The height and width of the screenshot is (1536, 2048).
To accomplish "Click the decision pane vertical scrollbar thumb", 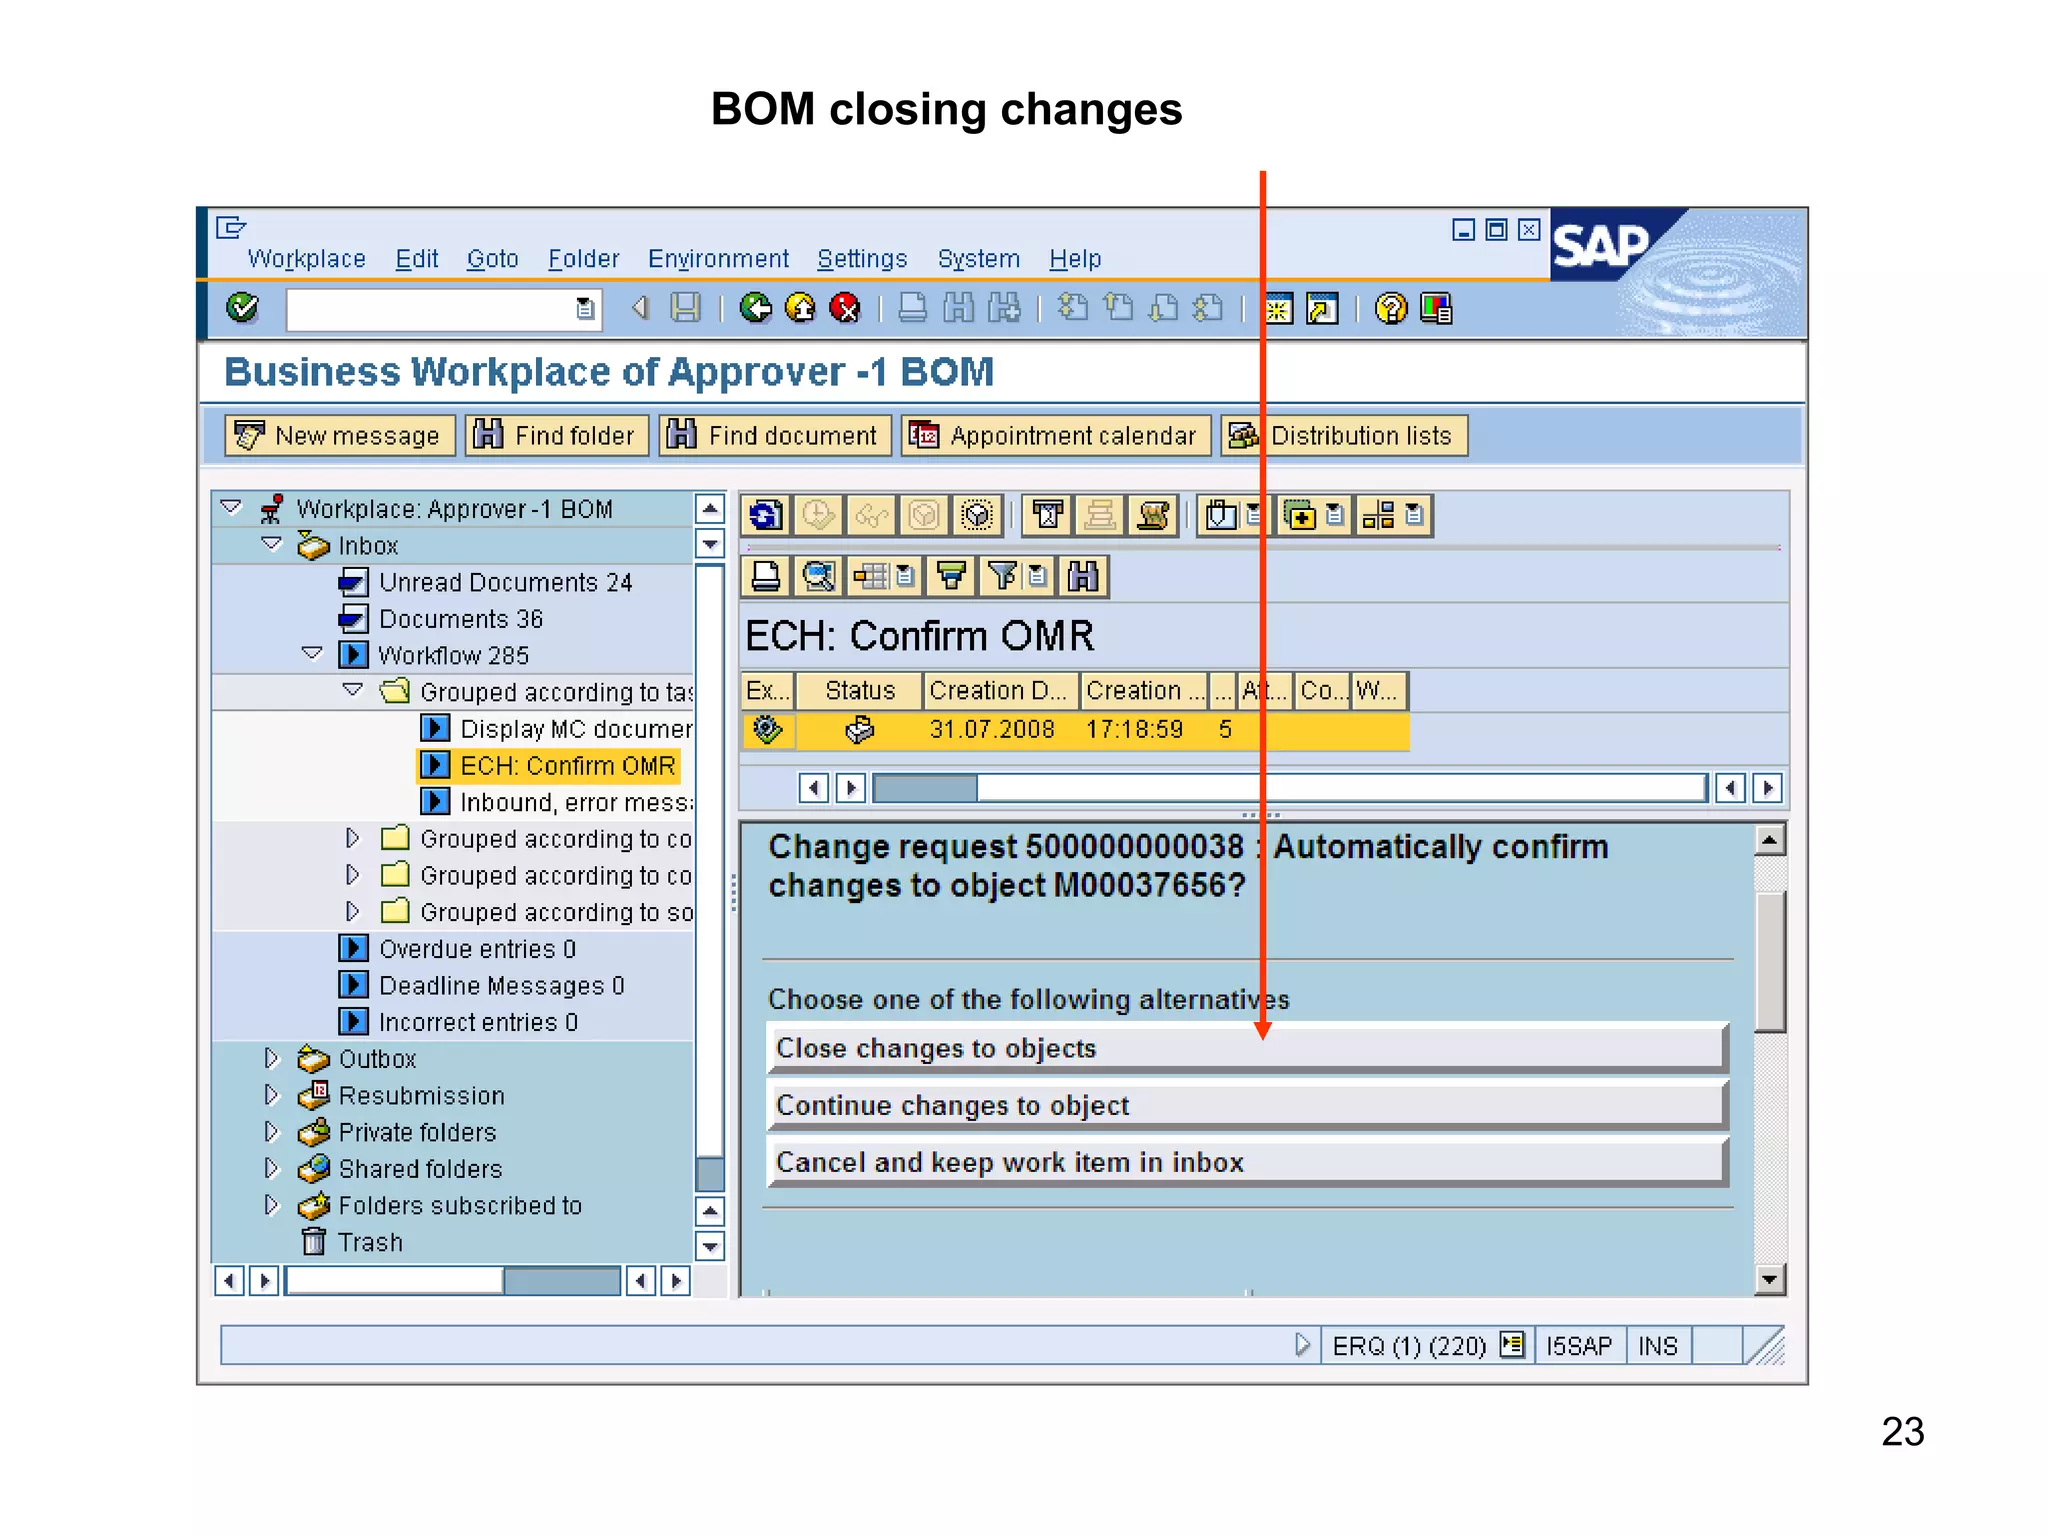I will tap(1770, 962).
